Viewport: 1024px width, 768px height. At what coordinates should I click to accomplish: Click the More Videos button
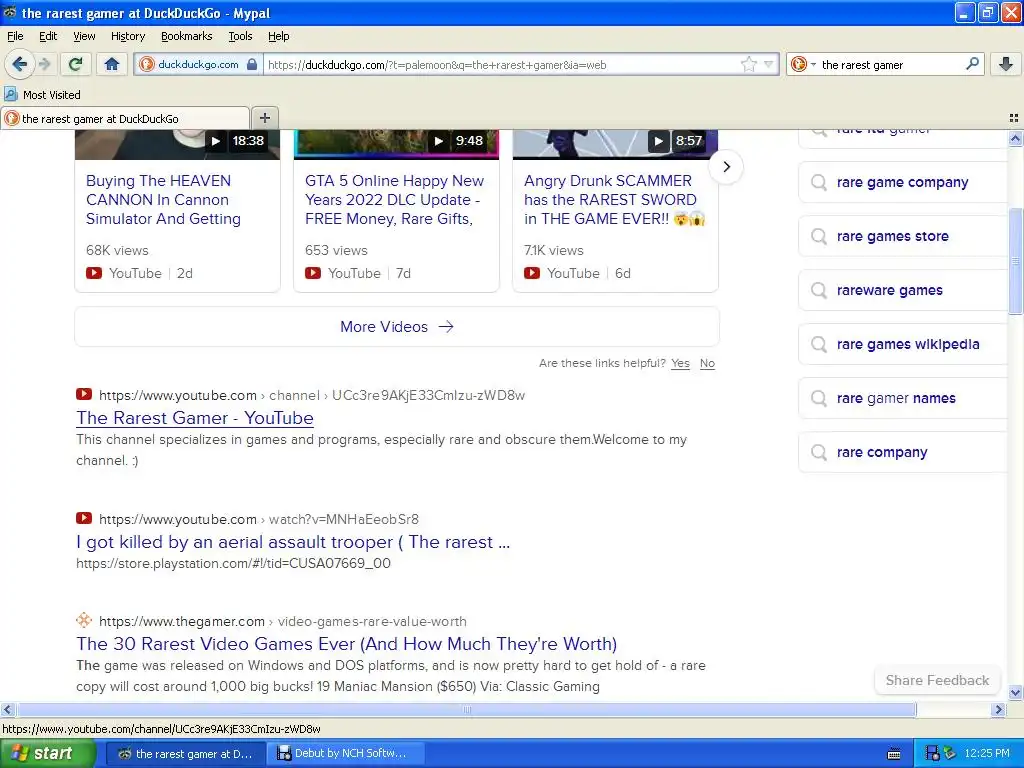pos(397,327)
